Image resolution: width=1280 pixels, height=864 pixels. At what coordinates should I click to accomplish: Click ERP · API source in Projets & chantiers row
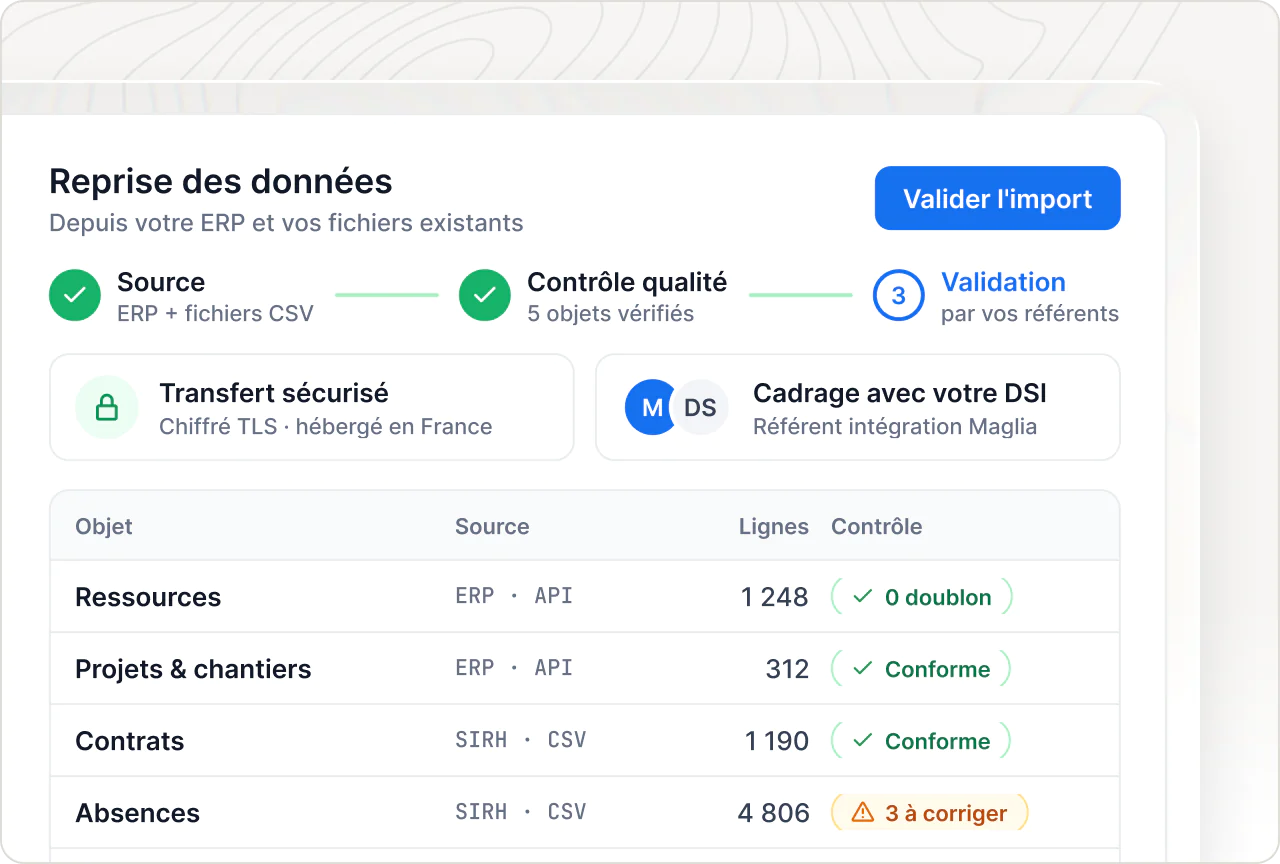[514, 668]
